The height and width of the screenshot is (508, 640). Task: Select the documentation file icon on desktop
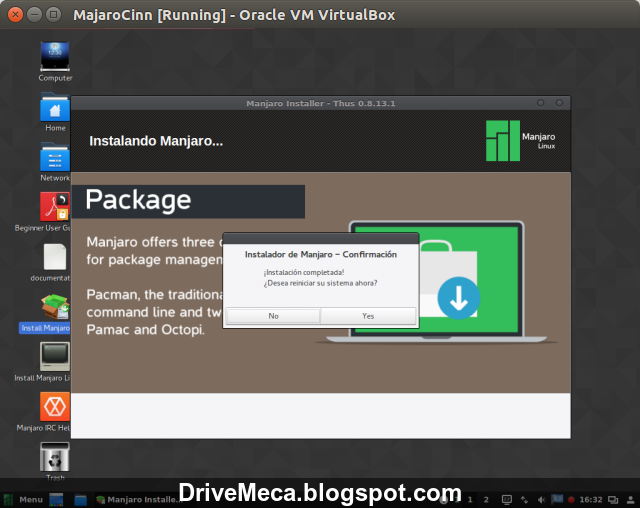[54, 262]
